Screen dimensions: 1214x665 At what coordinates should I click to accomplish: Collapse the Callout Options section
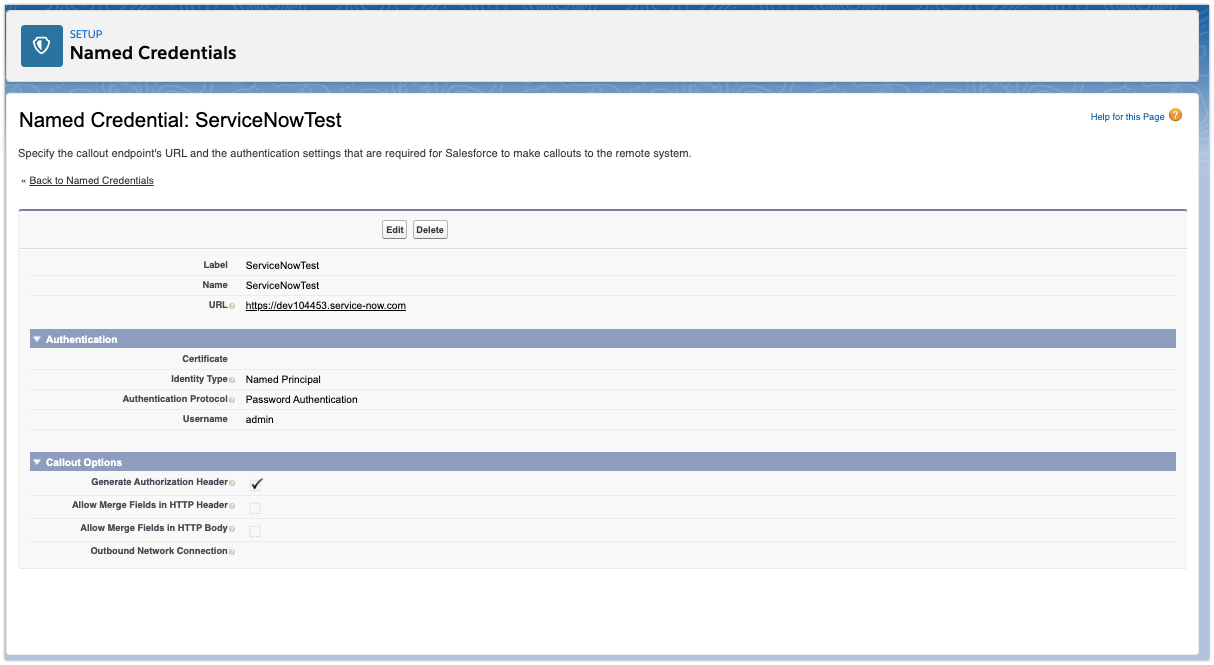click(37, 461)
